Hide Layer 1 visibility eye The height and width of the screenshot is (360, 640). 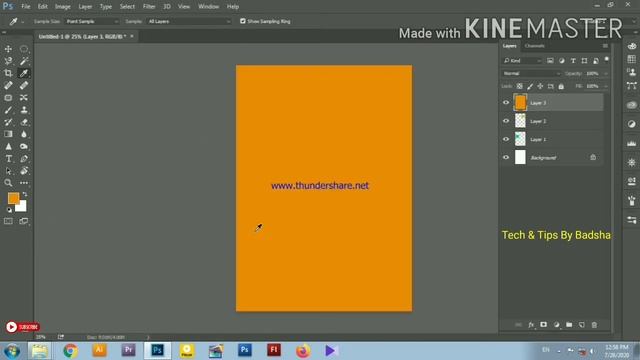(506, 140)
